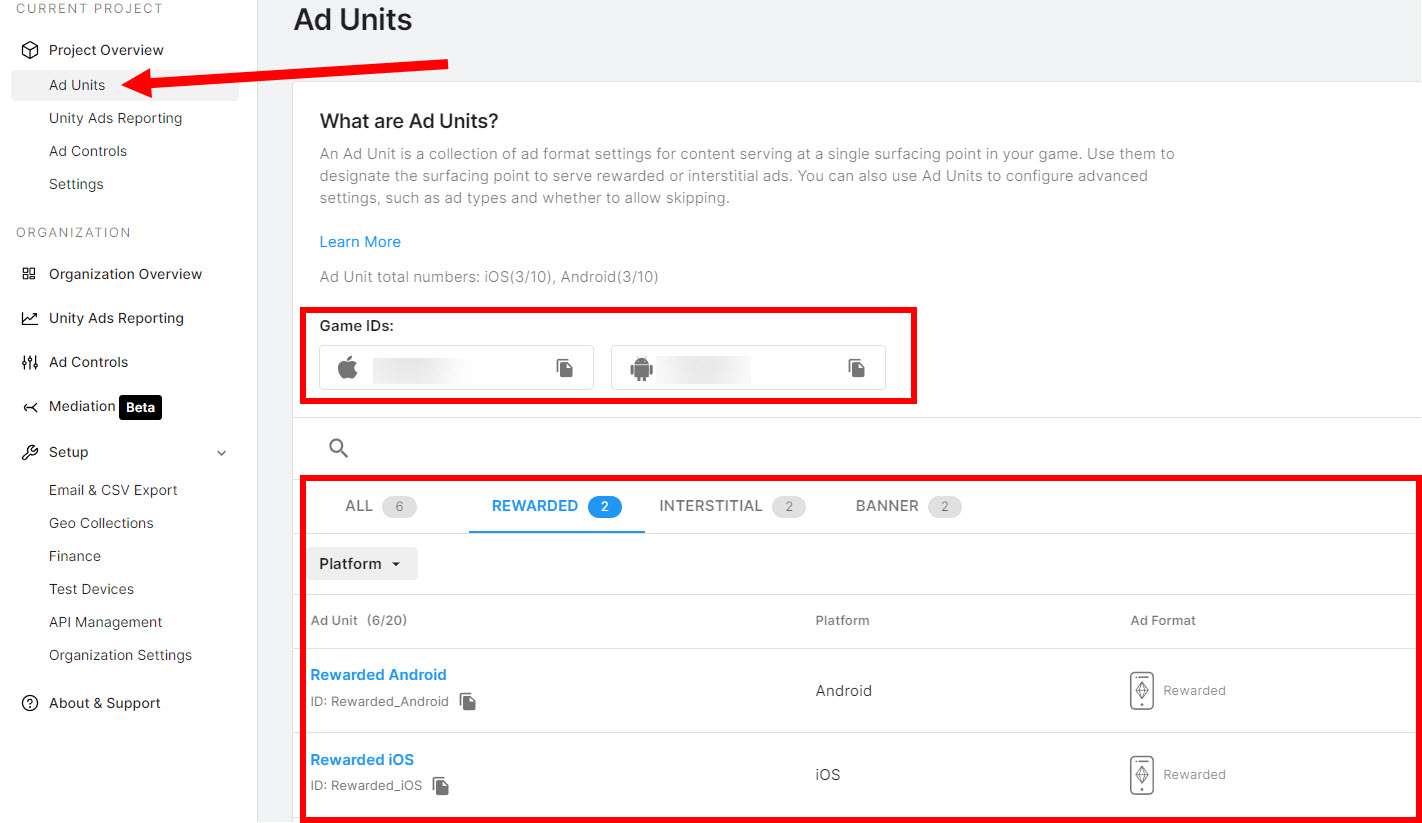1422x823 pixels.
Task: Click the Project Overview cube icon
Action: pos(29,50)
